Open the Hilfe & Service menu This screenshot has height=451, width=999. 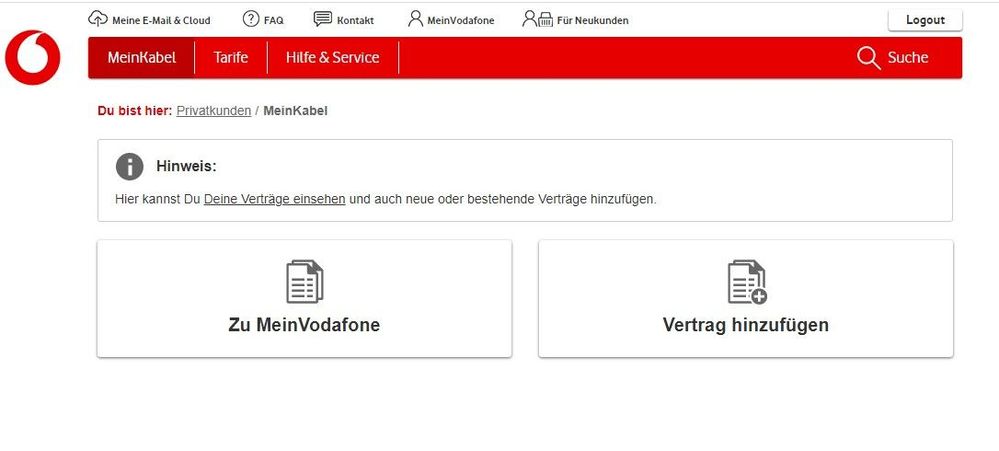coord(333,57)
